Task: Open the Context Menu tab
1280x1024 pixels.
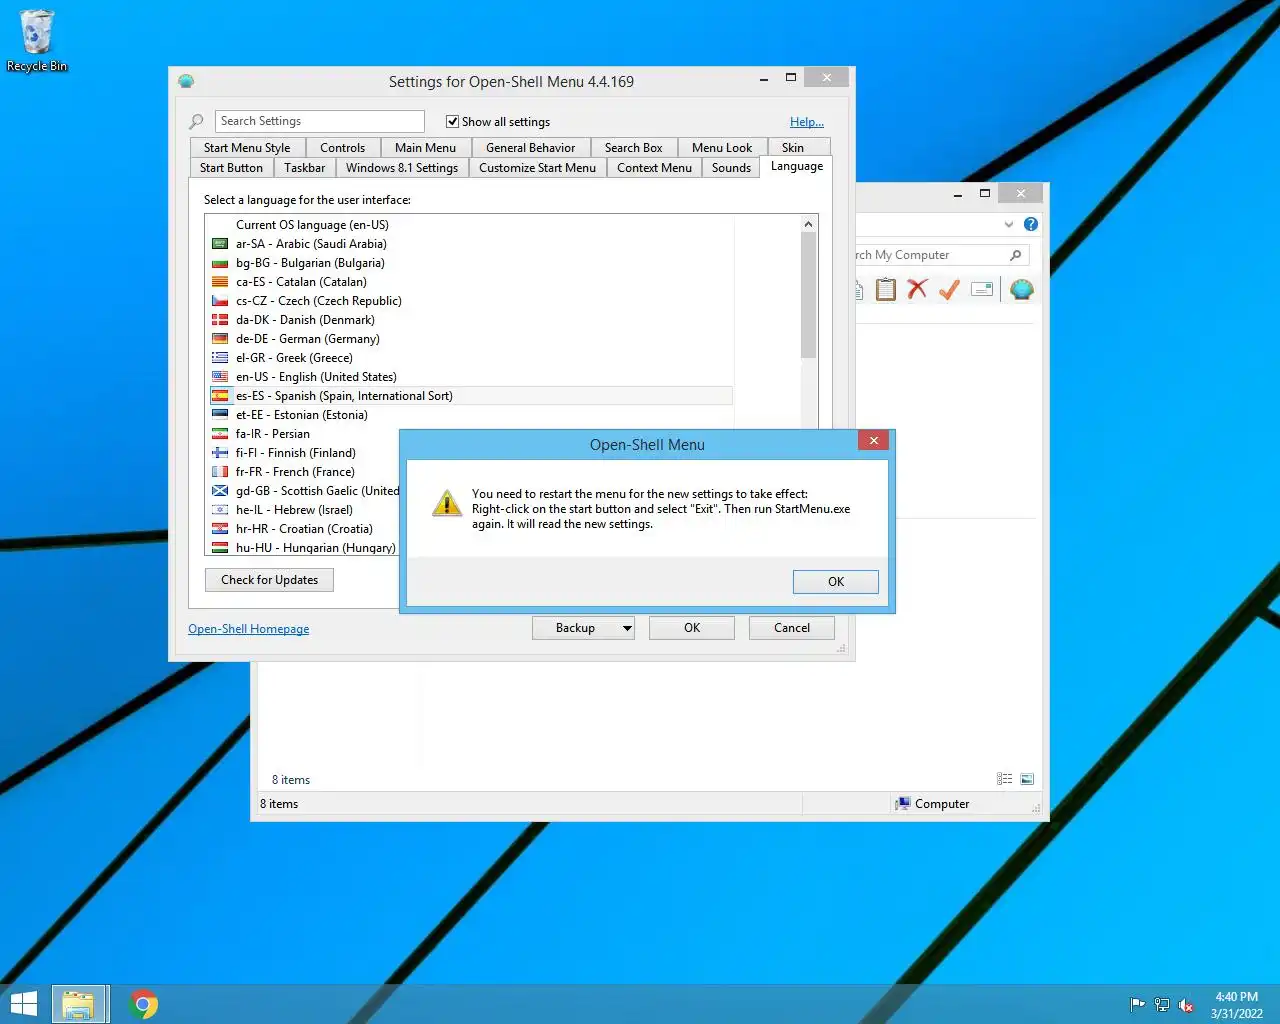Action: point(654,168)
